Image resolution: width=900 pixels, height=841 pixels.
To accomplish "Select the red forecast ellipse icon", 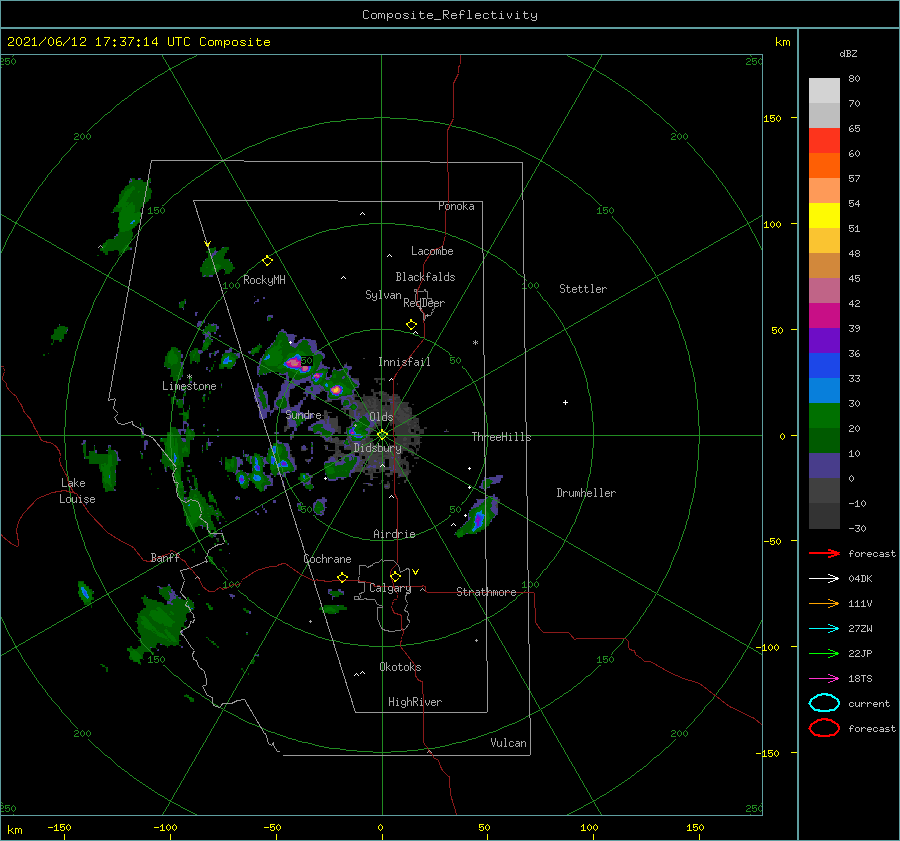I will [x=824, y=728].
